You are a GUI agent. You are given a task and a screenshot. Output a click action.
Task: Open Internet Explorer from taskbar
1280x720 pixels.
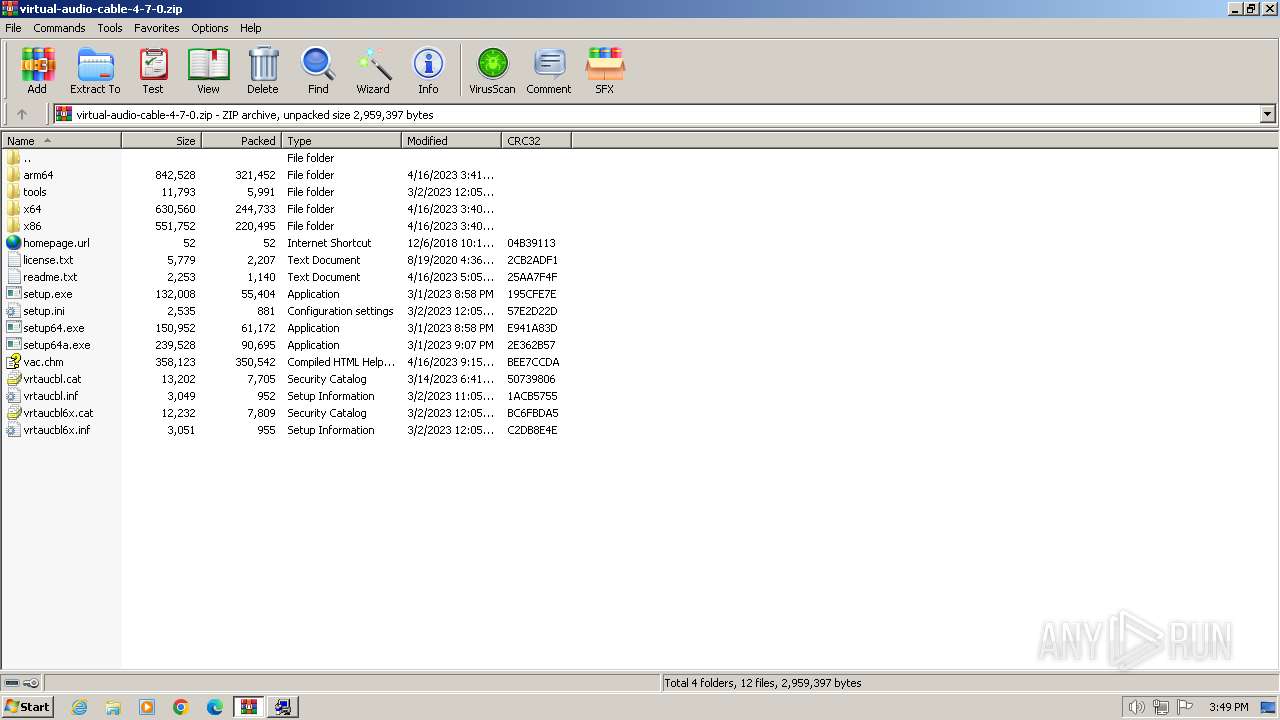(79, 707)
